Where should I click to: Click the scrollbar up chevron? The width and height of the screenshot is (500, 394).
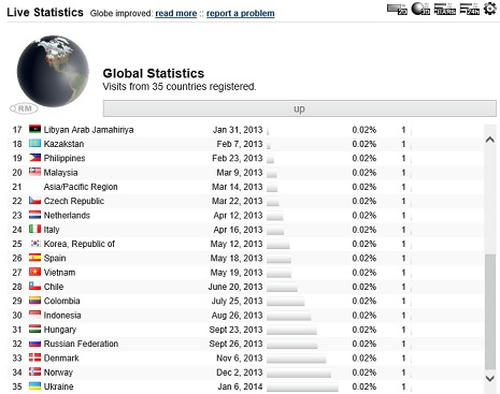pyautogui.click(x=490, y=140)
